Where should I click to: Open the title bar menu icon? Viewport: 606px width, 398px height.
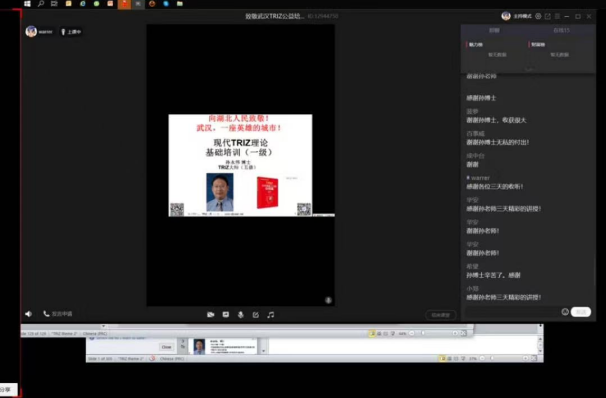[x=557, y=16]
